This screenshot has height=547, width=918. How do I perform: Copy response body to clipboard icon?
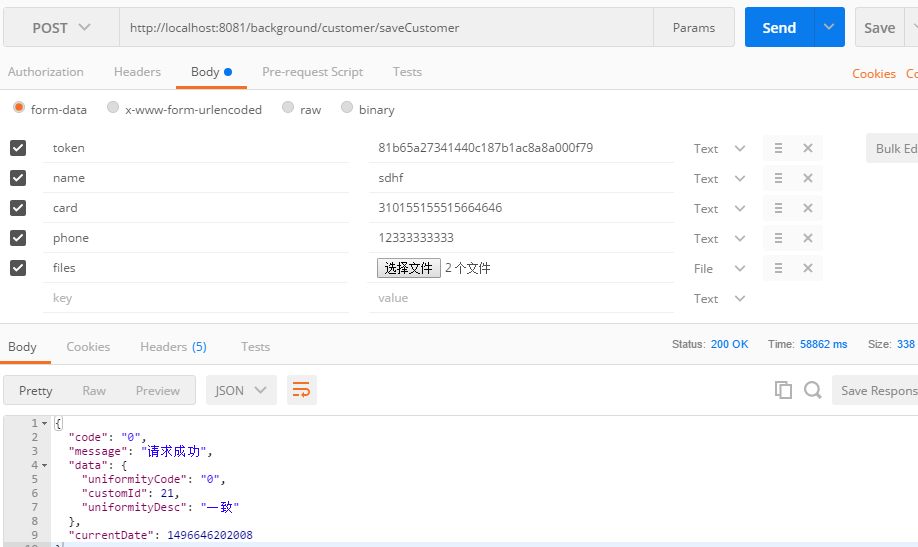click(783, 390)
